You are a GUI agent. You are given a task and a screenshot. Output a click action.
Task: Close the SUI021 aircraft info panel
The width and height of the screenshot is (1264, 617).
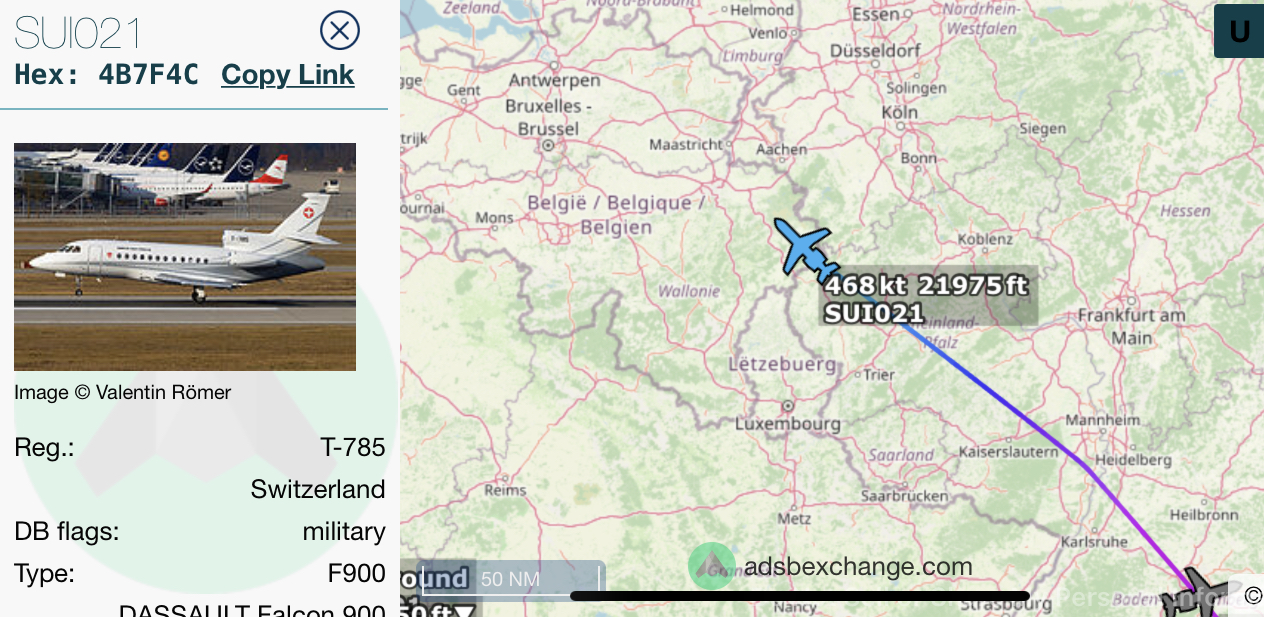click(x=340, y=30)
